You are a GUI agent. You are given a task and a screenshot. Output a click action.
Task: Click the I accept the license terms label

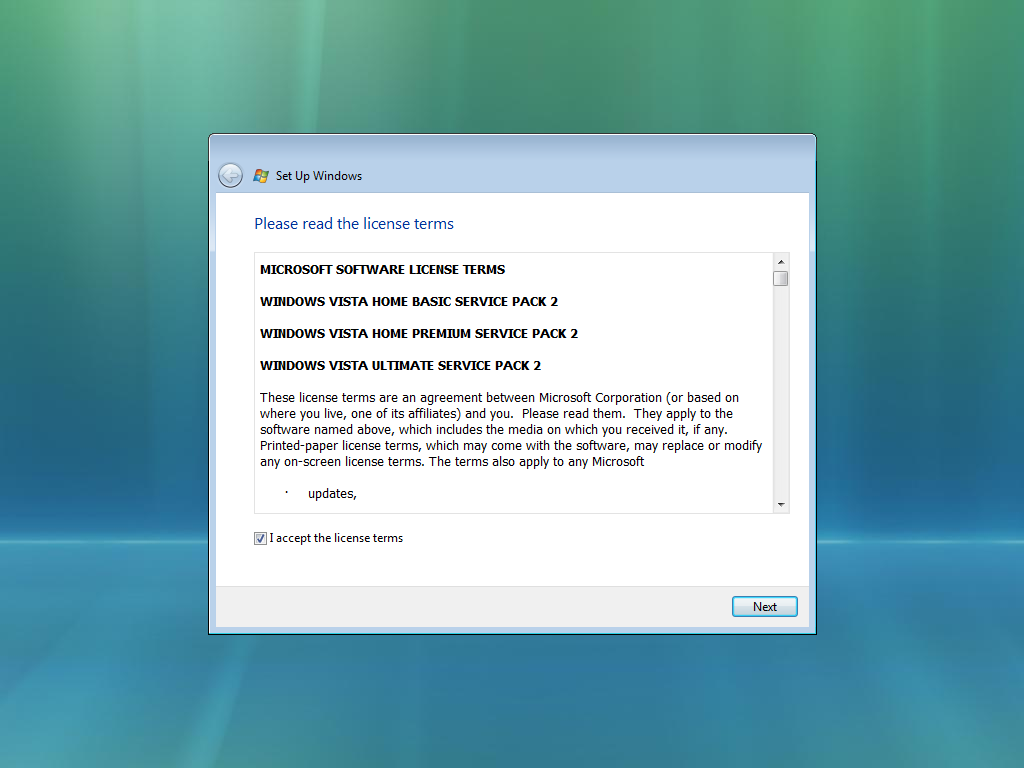click(x=336, y=538)
